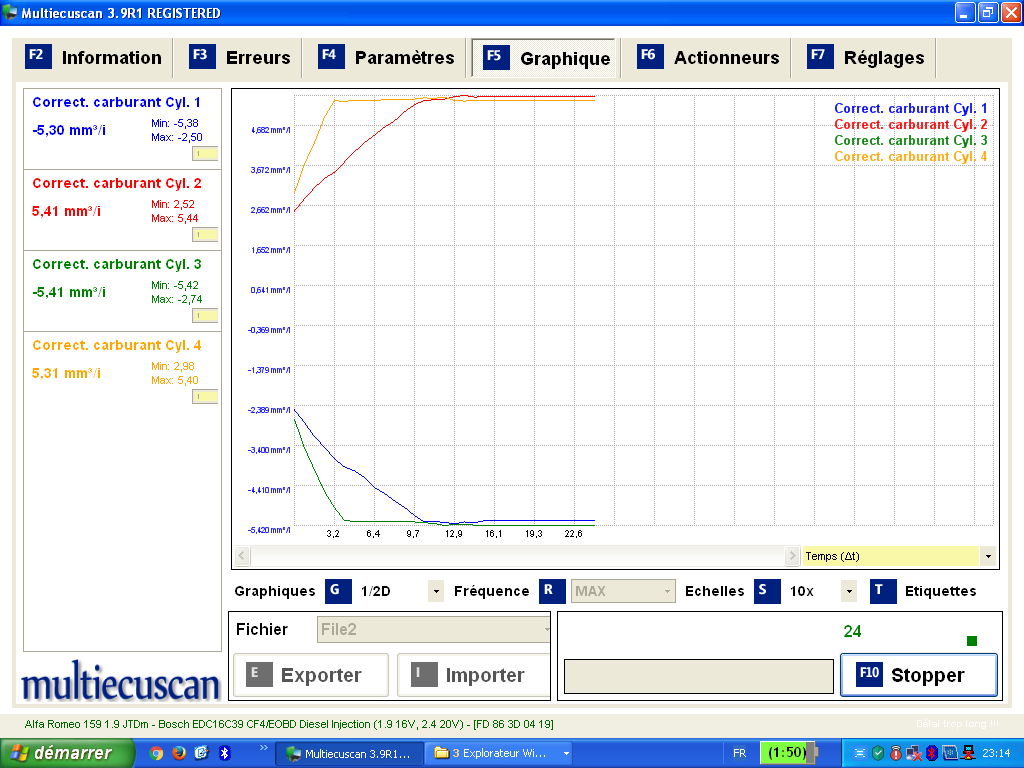
Task: Switch to the F4 Paramètres tab
Action: tap(388, 57)
